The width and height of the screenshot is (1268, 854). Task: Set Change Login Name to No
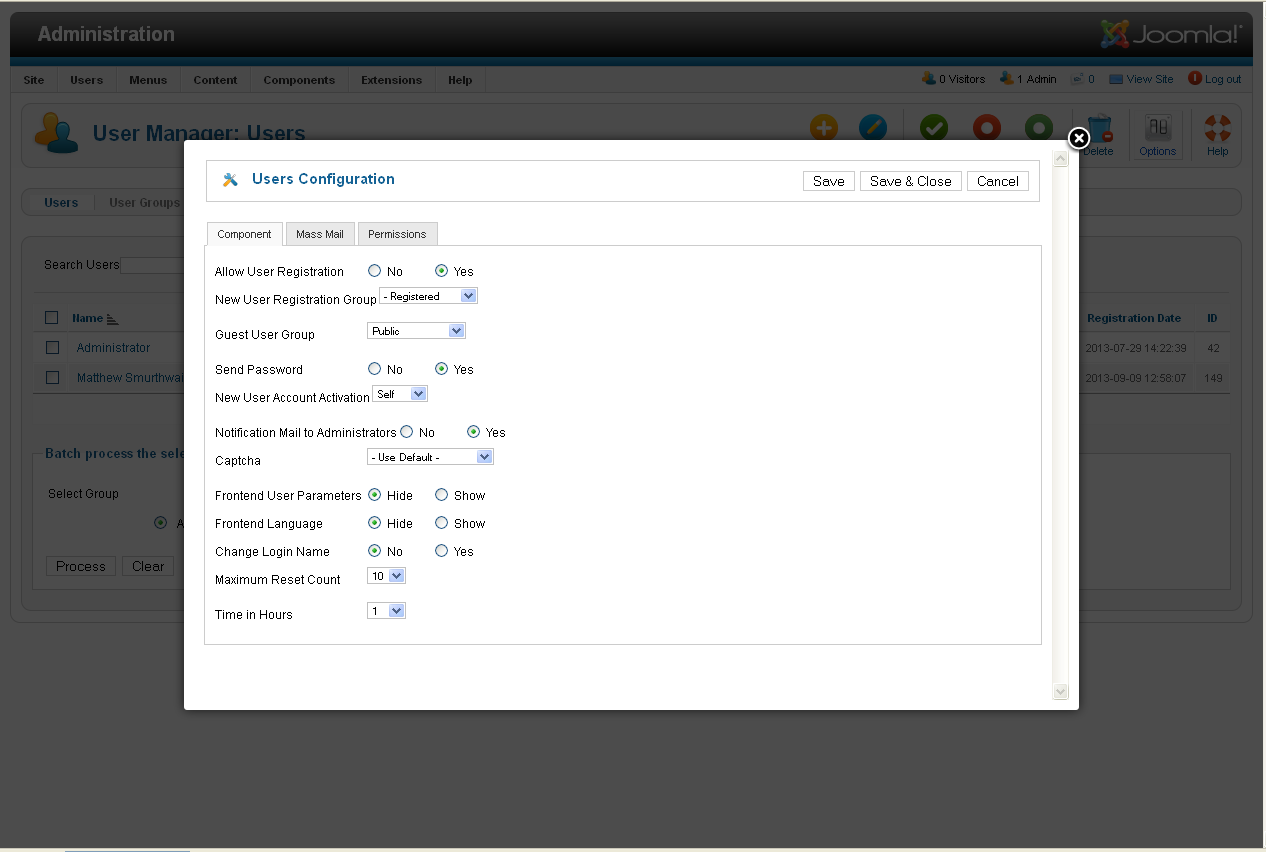tap(374, 550)
